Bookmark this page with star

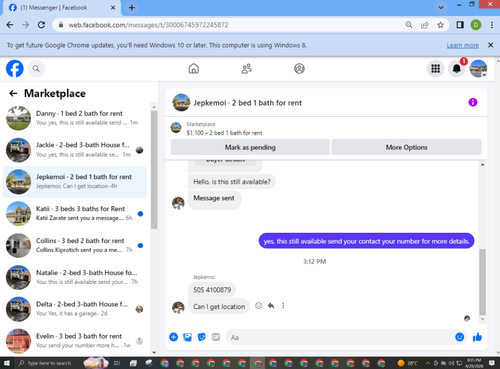pyautogui.click(x=440, y=25)
